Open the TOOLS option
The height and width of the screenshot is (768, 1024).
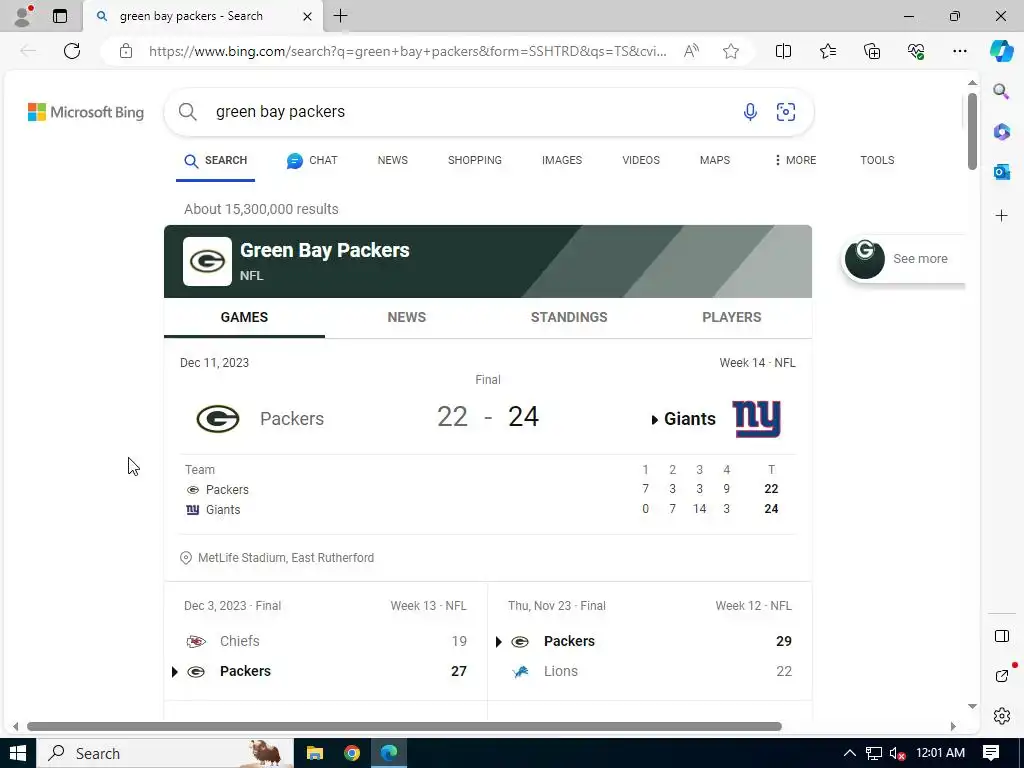click(x=877, y=161)
